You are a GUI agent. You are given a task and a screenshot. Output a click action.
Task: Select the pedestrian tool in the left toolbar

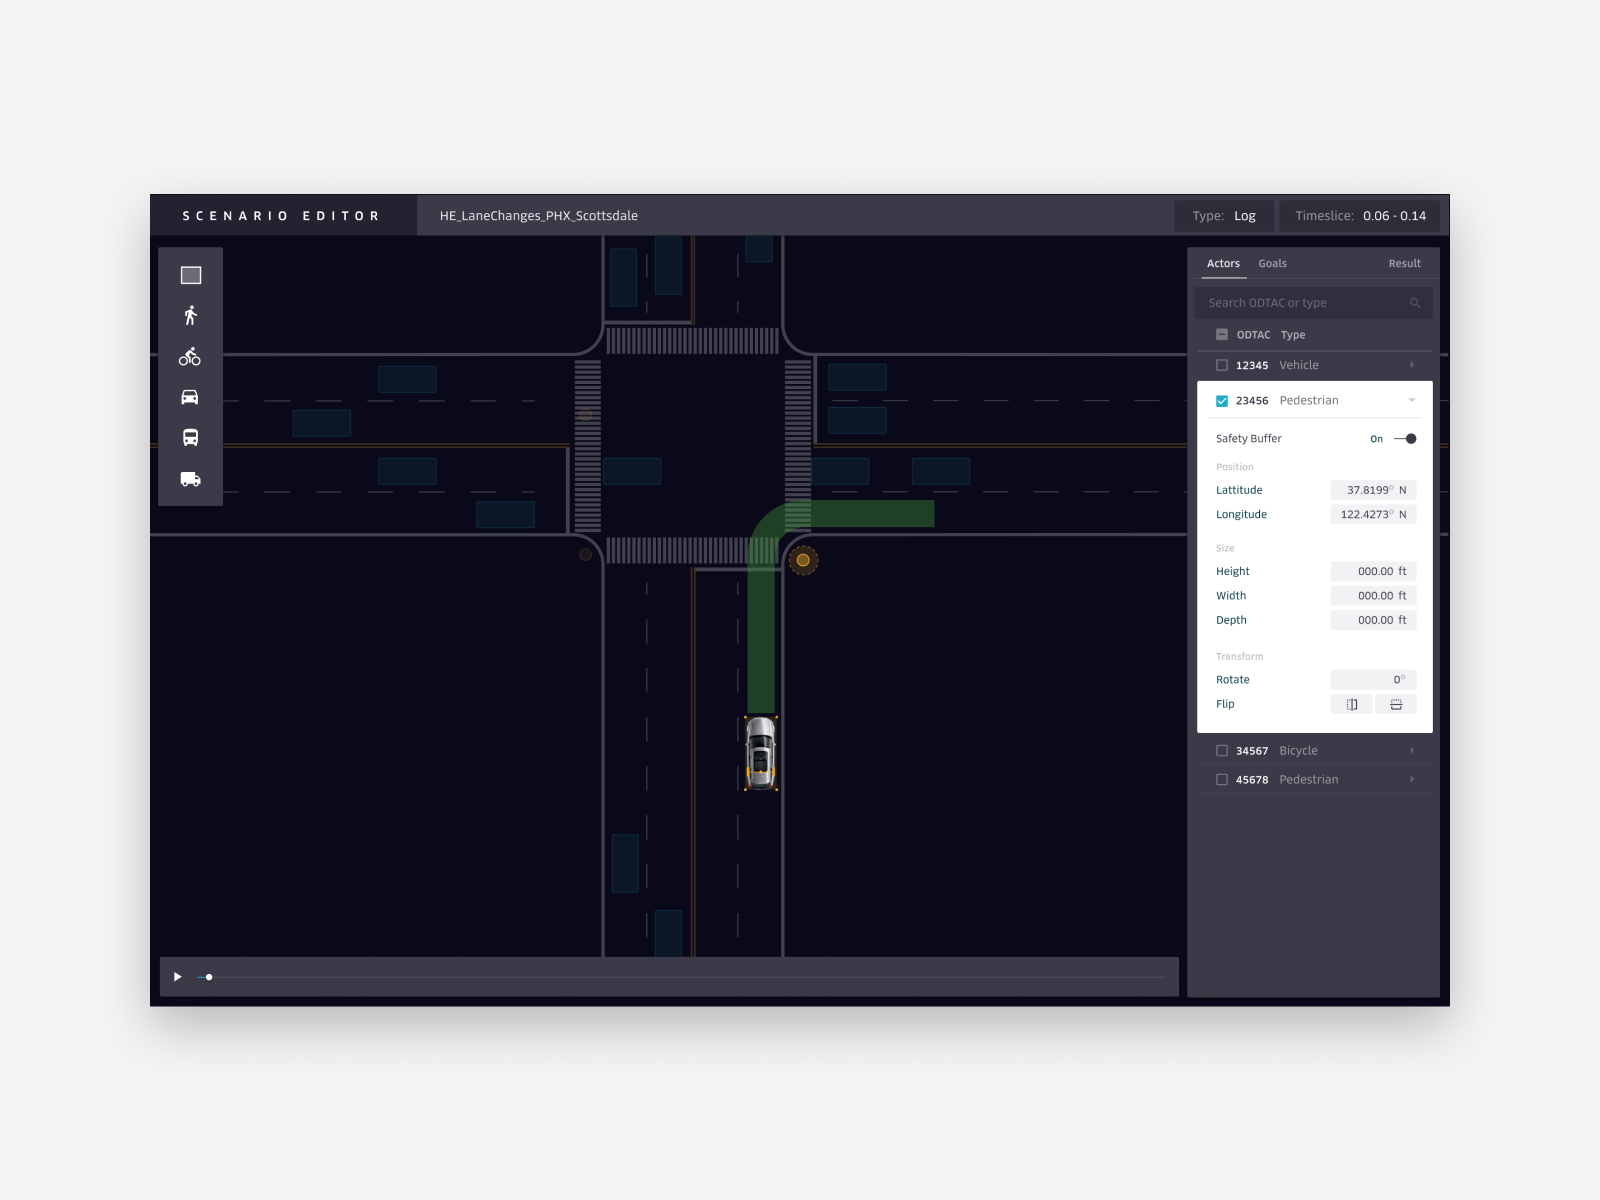(x=190, y=315)
